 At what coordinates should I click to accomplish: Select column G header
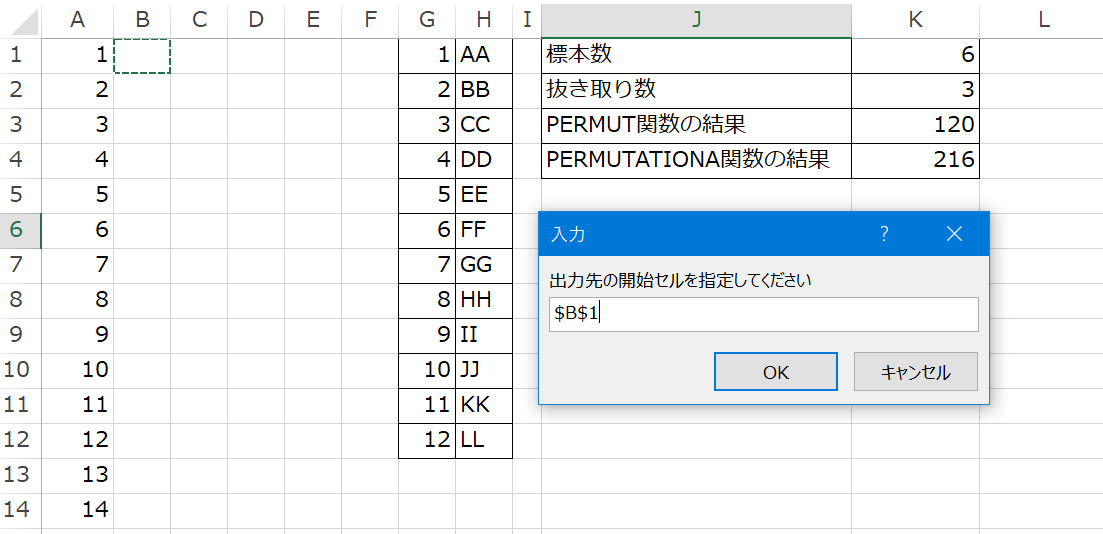[427, 20]
